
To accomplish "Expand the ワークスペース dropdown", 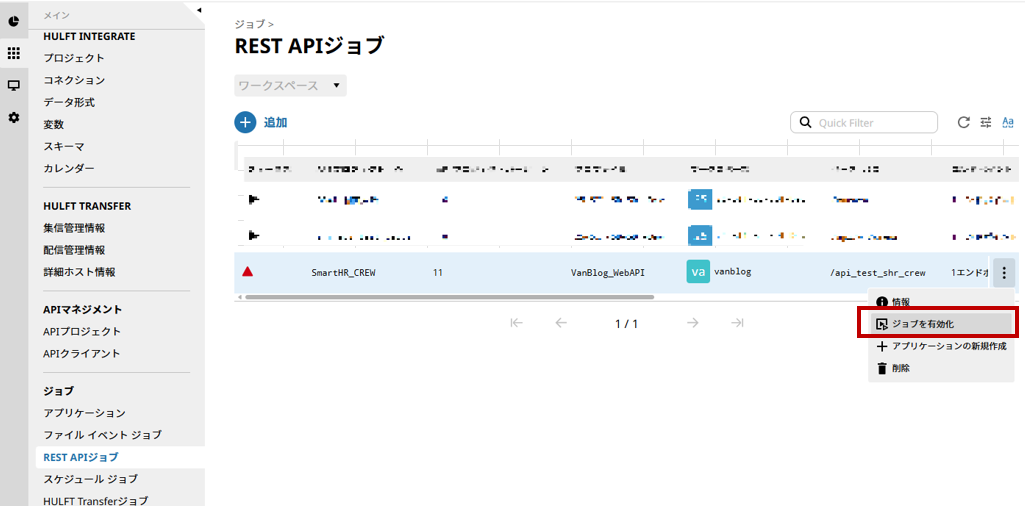I will (x=290, y=86).
